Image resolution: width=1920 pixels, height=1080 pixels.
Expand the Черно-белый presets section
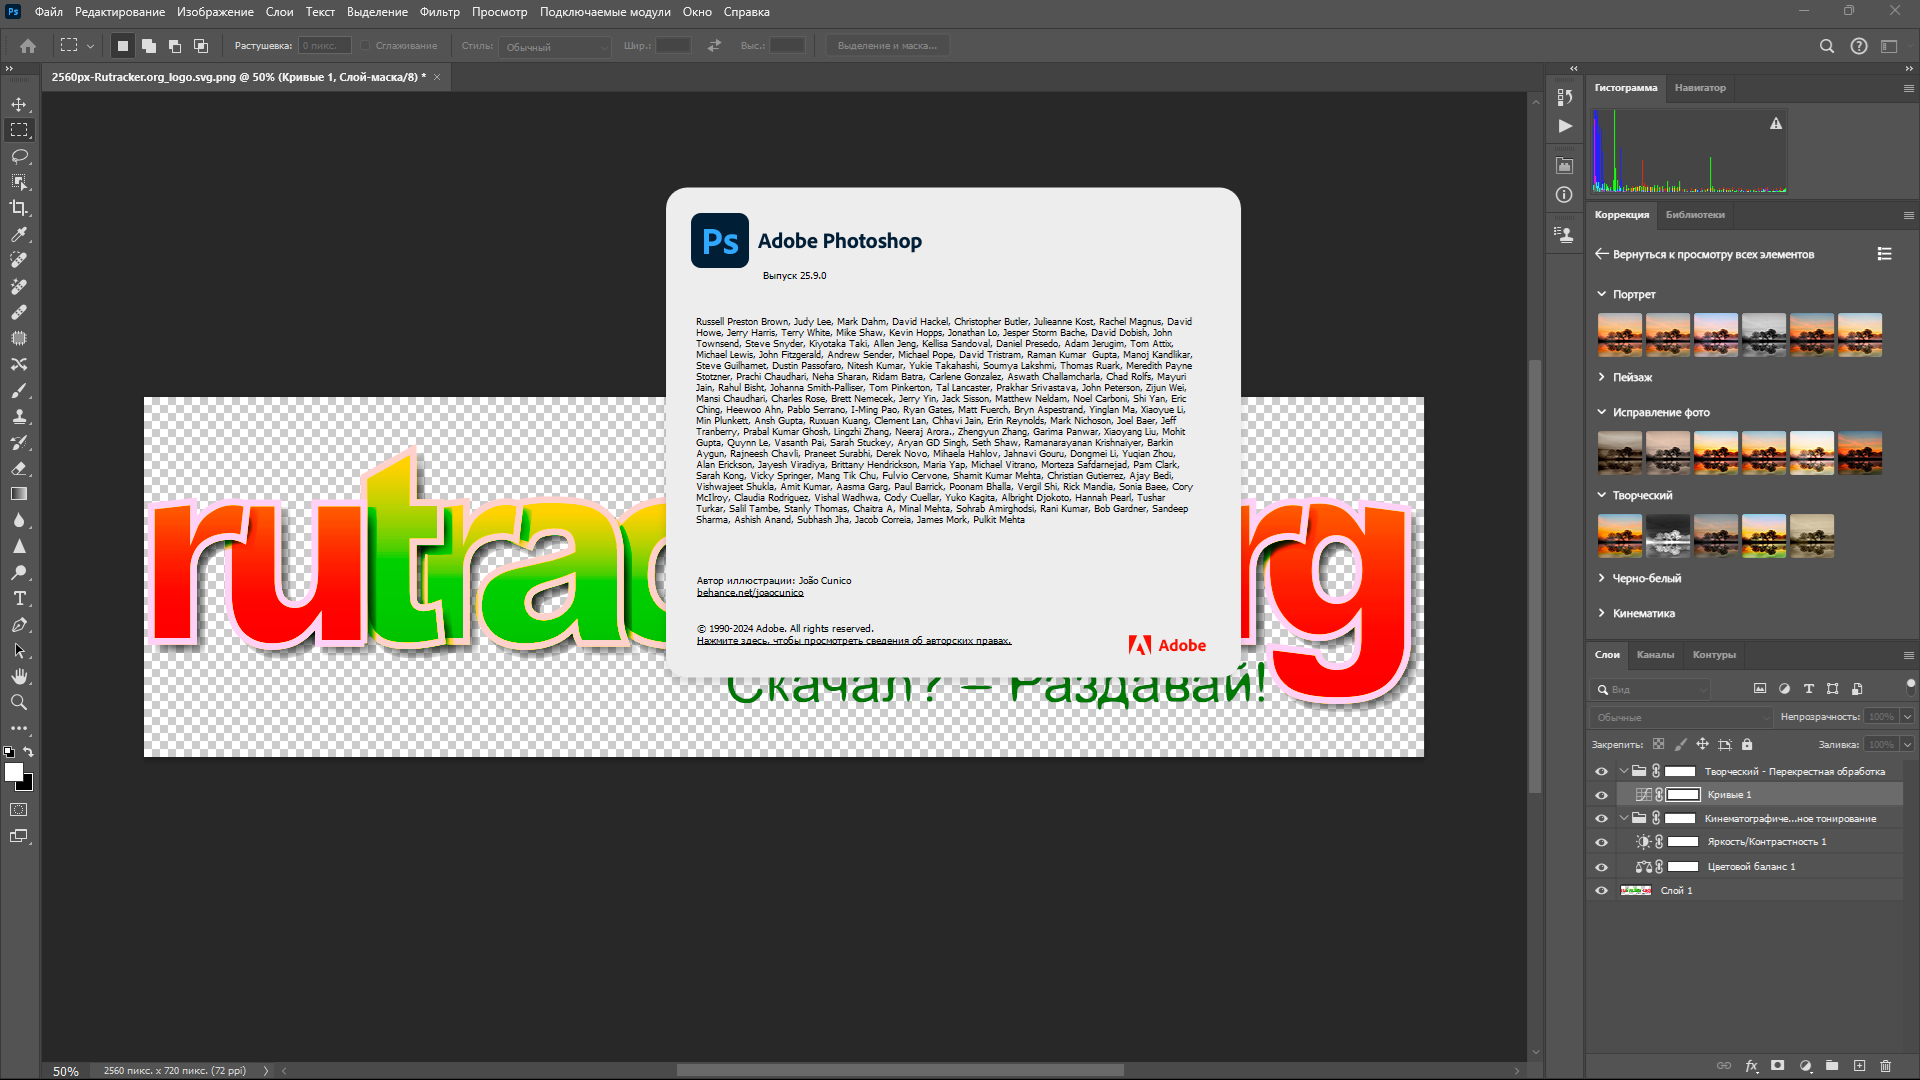1601,578
